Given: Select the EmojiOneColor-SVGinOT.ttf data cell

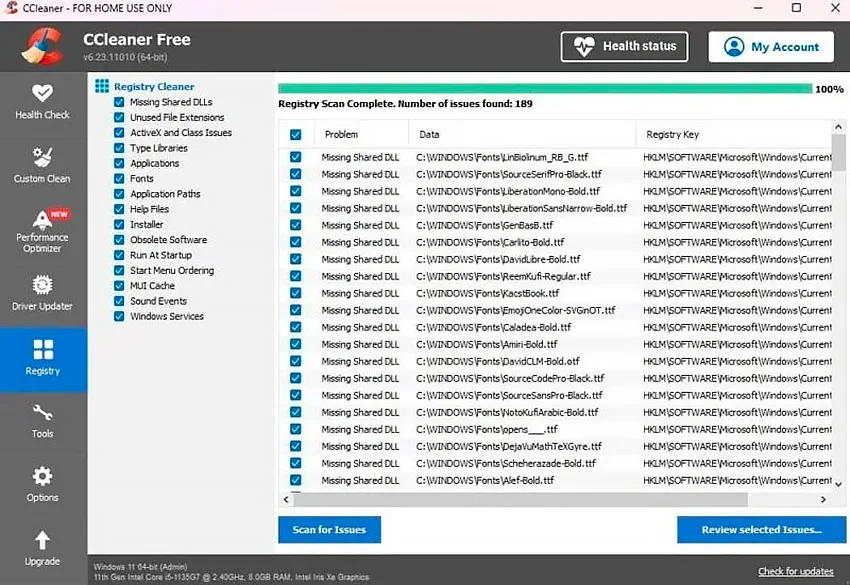Looking at the screenshot, I should 516,310.
